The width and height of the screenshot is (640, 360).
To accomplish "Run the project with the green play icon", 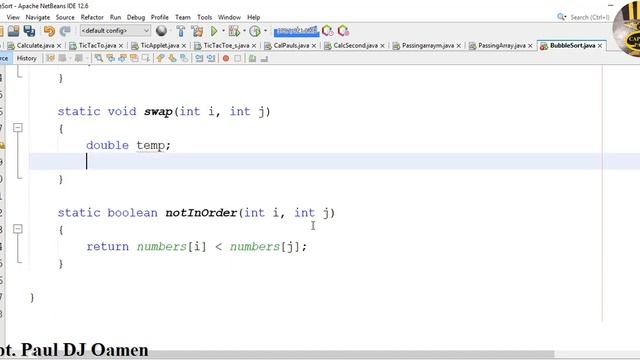I will pos(213,31).
